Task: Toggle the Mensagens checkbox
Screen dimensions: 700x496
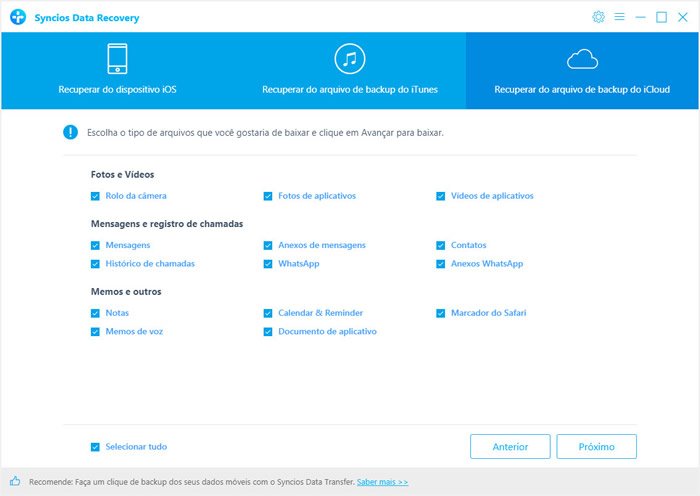Action: [x=95, y=245]
